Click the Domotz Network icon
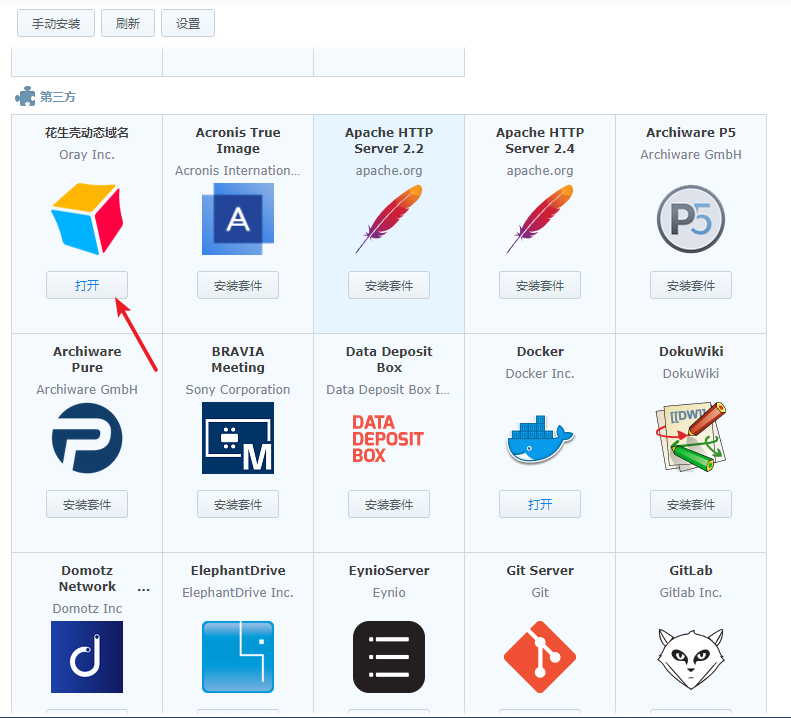Viewport: 791px width, 718px height. coord(87,656)
